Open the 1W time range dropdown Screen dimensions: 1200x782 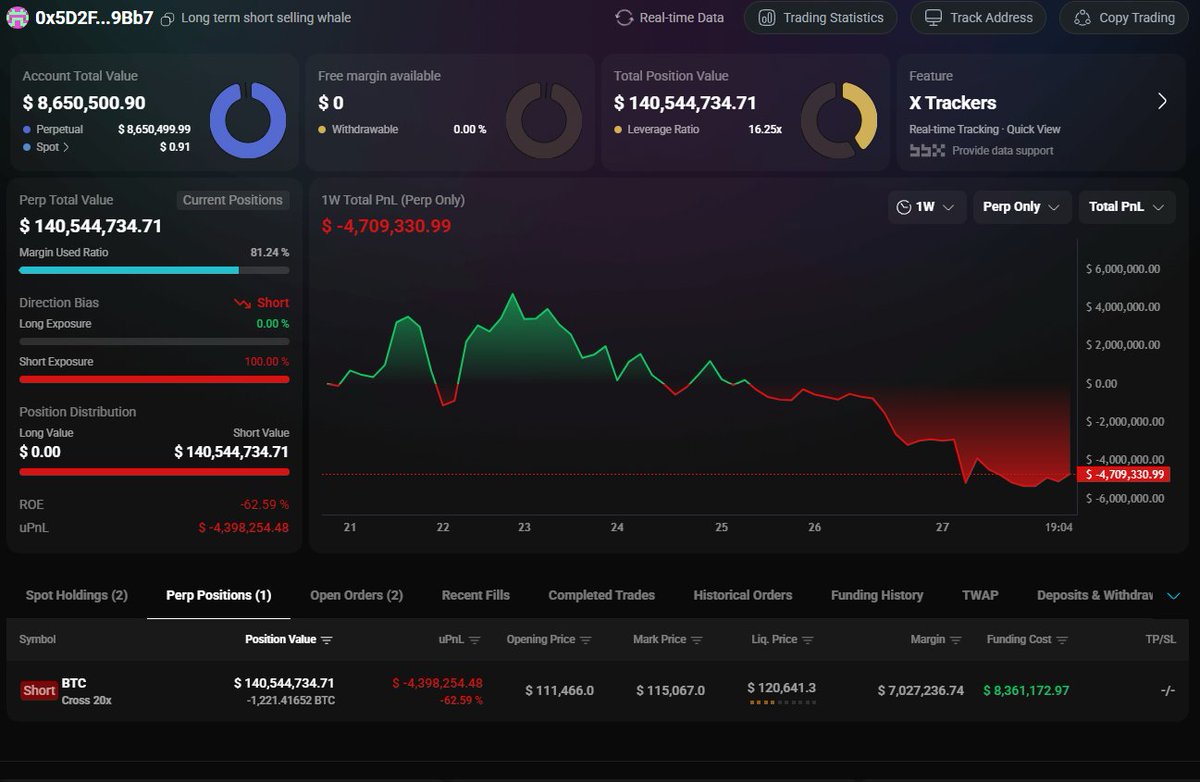pos(927,207)
